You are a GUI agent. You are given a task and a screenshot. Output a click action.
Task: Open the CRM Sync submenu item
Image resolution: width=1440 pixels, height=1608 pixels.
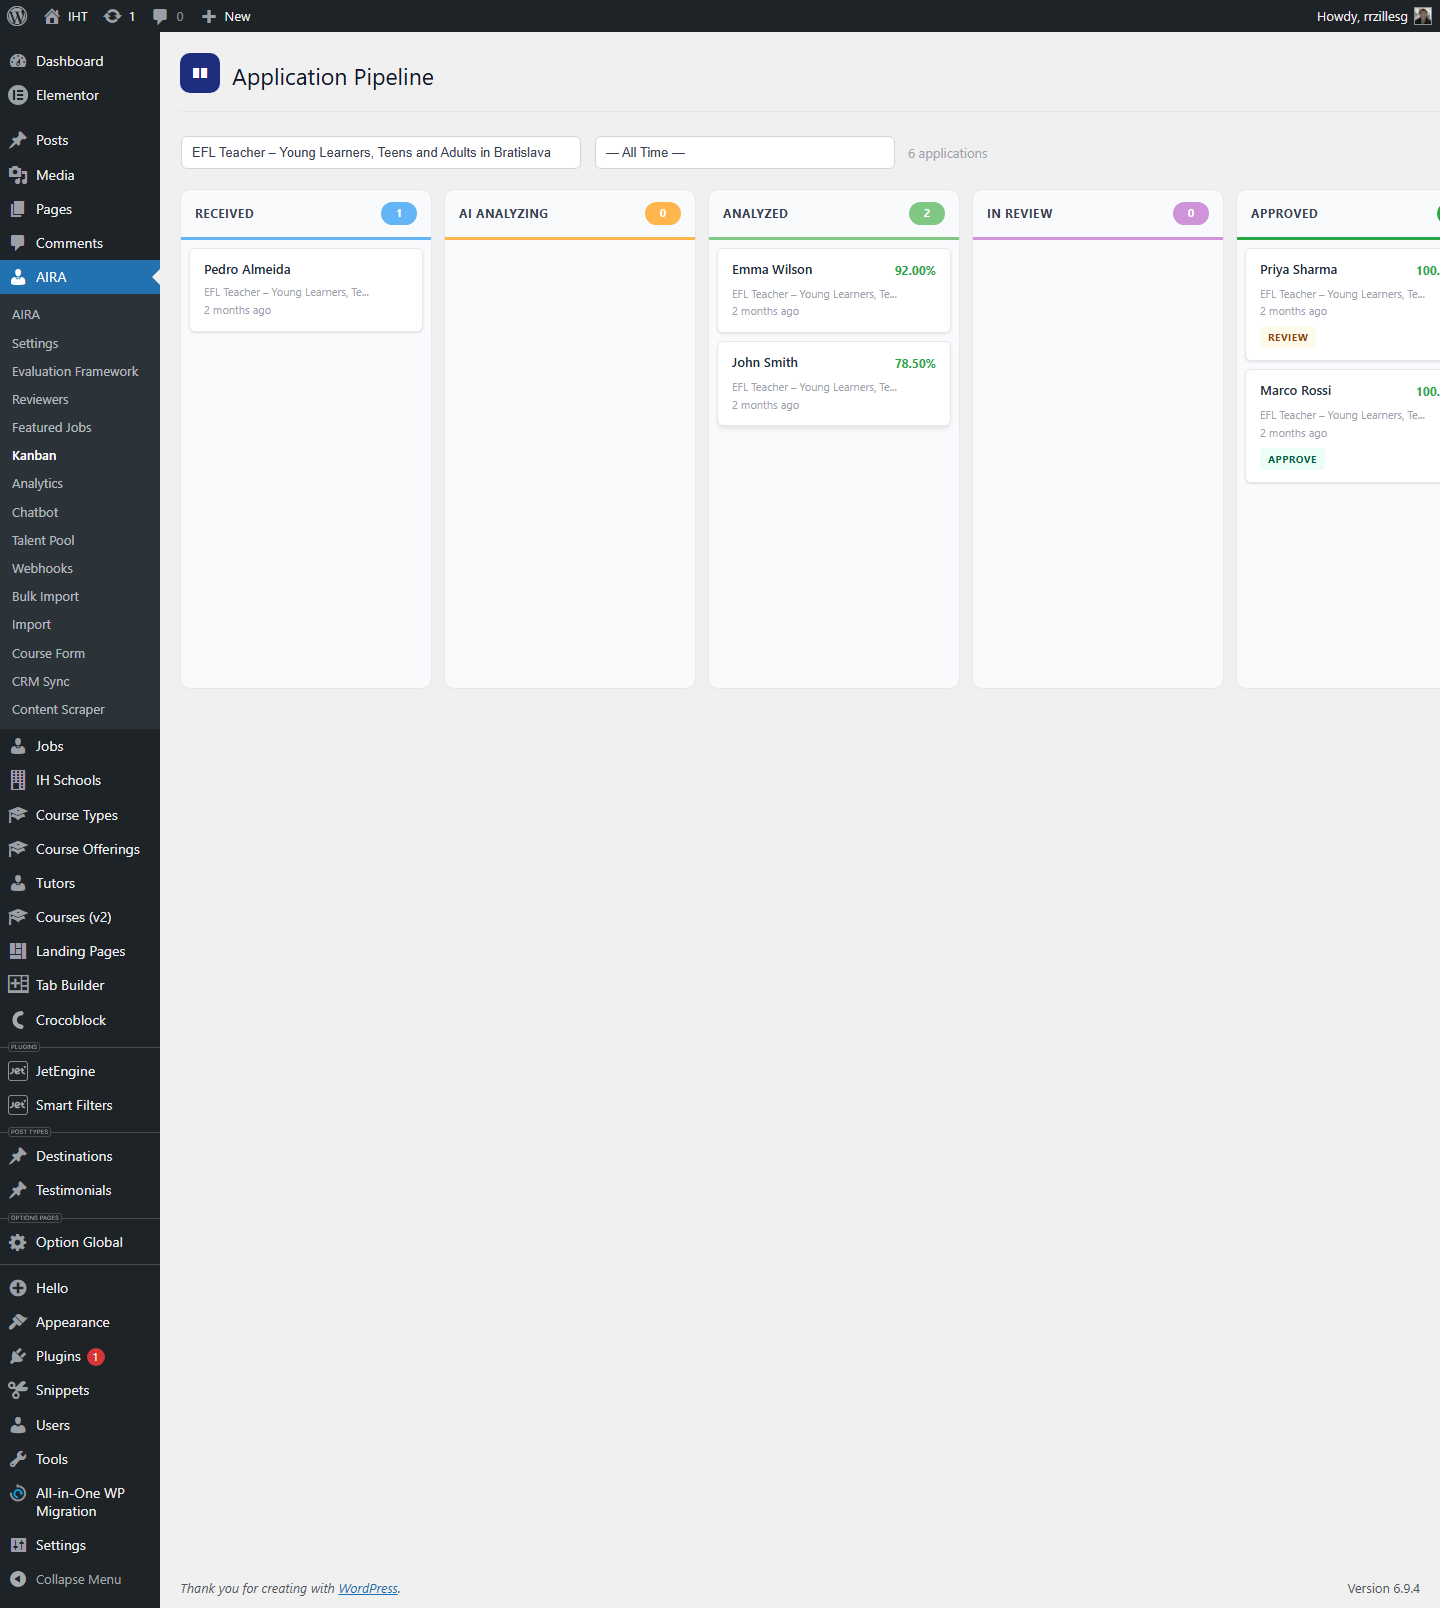(x=41, y=681)
